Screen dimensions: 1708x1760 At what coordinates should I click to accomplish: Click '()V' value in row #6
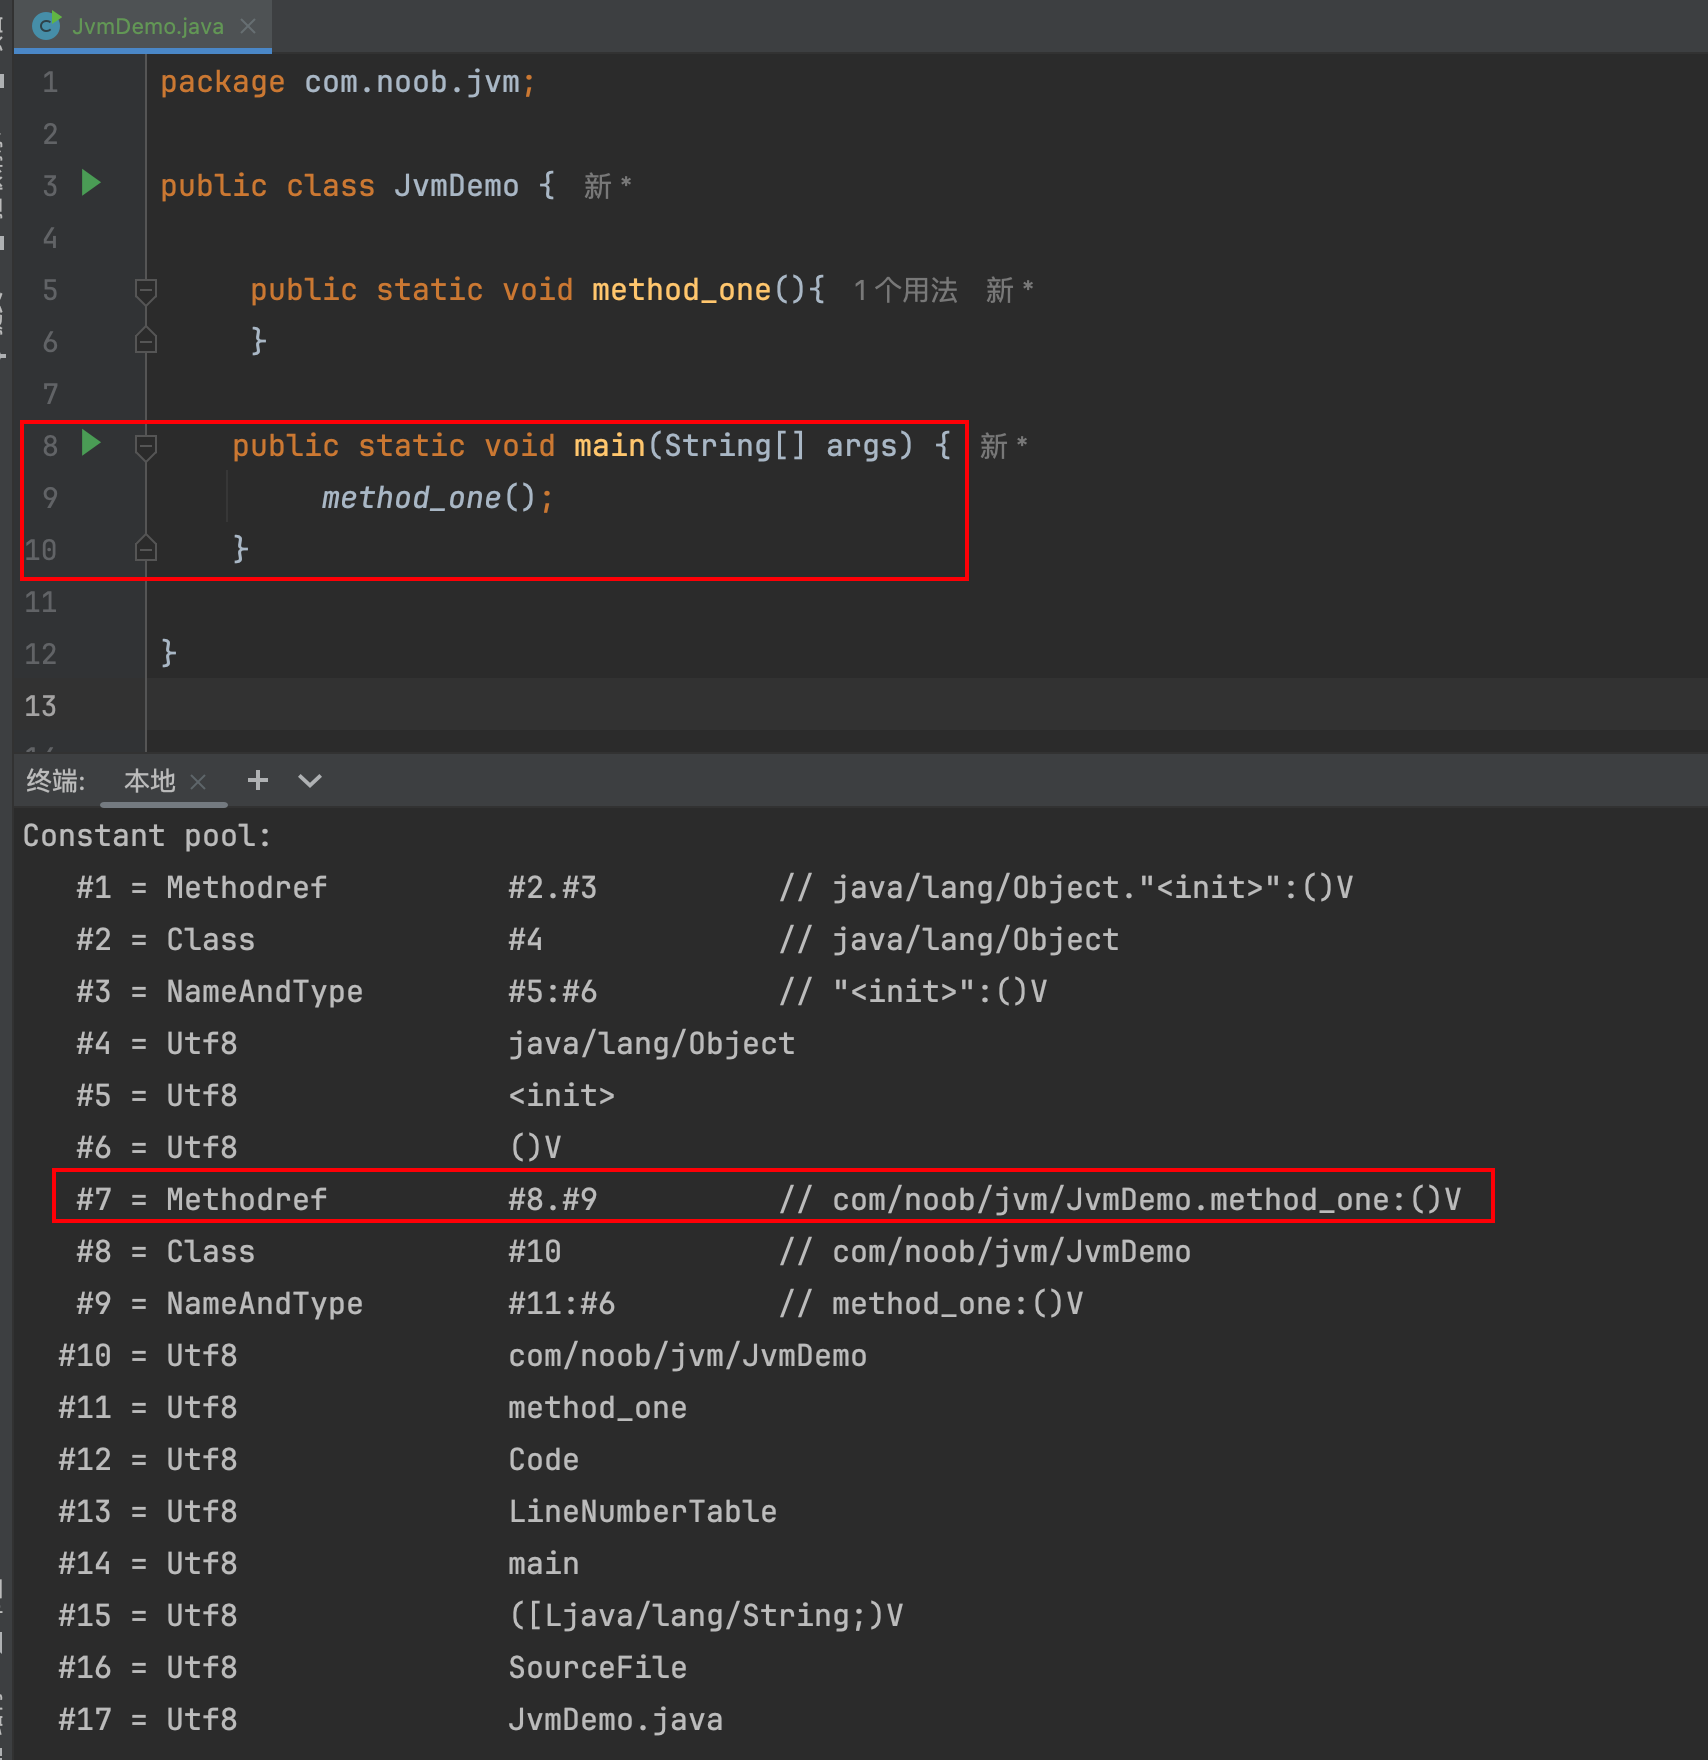tap(535, 1148)
